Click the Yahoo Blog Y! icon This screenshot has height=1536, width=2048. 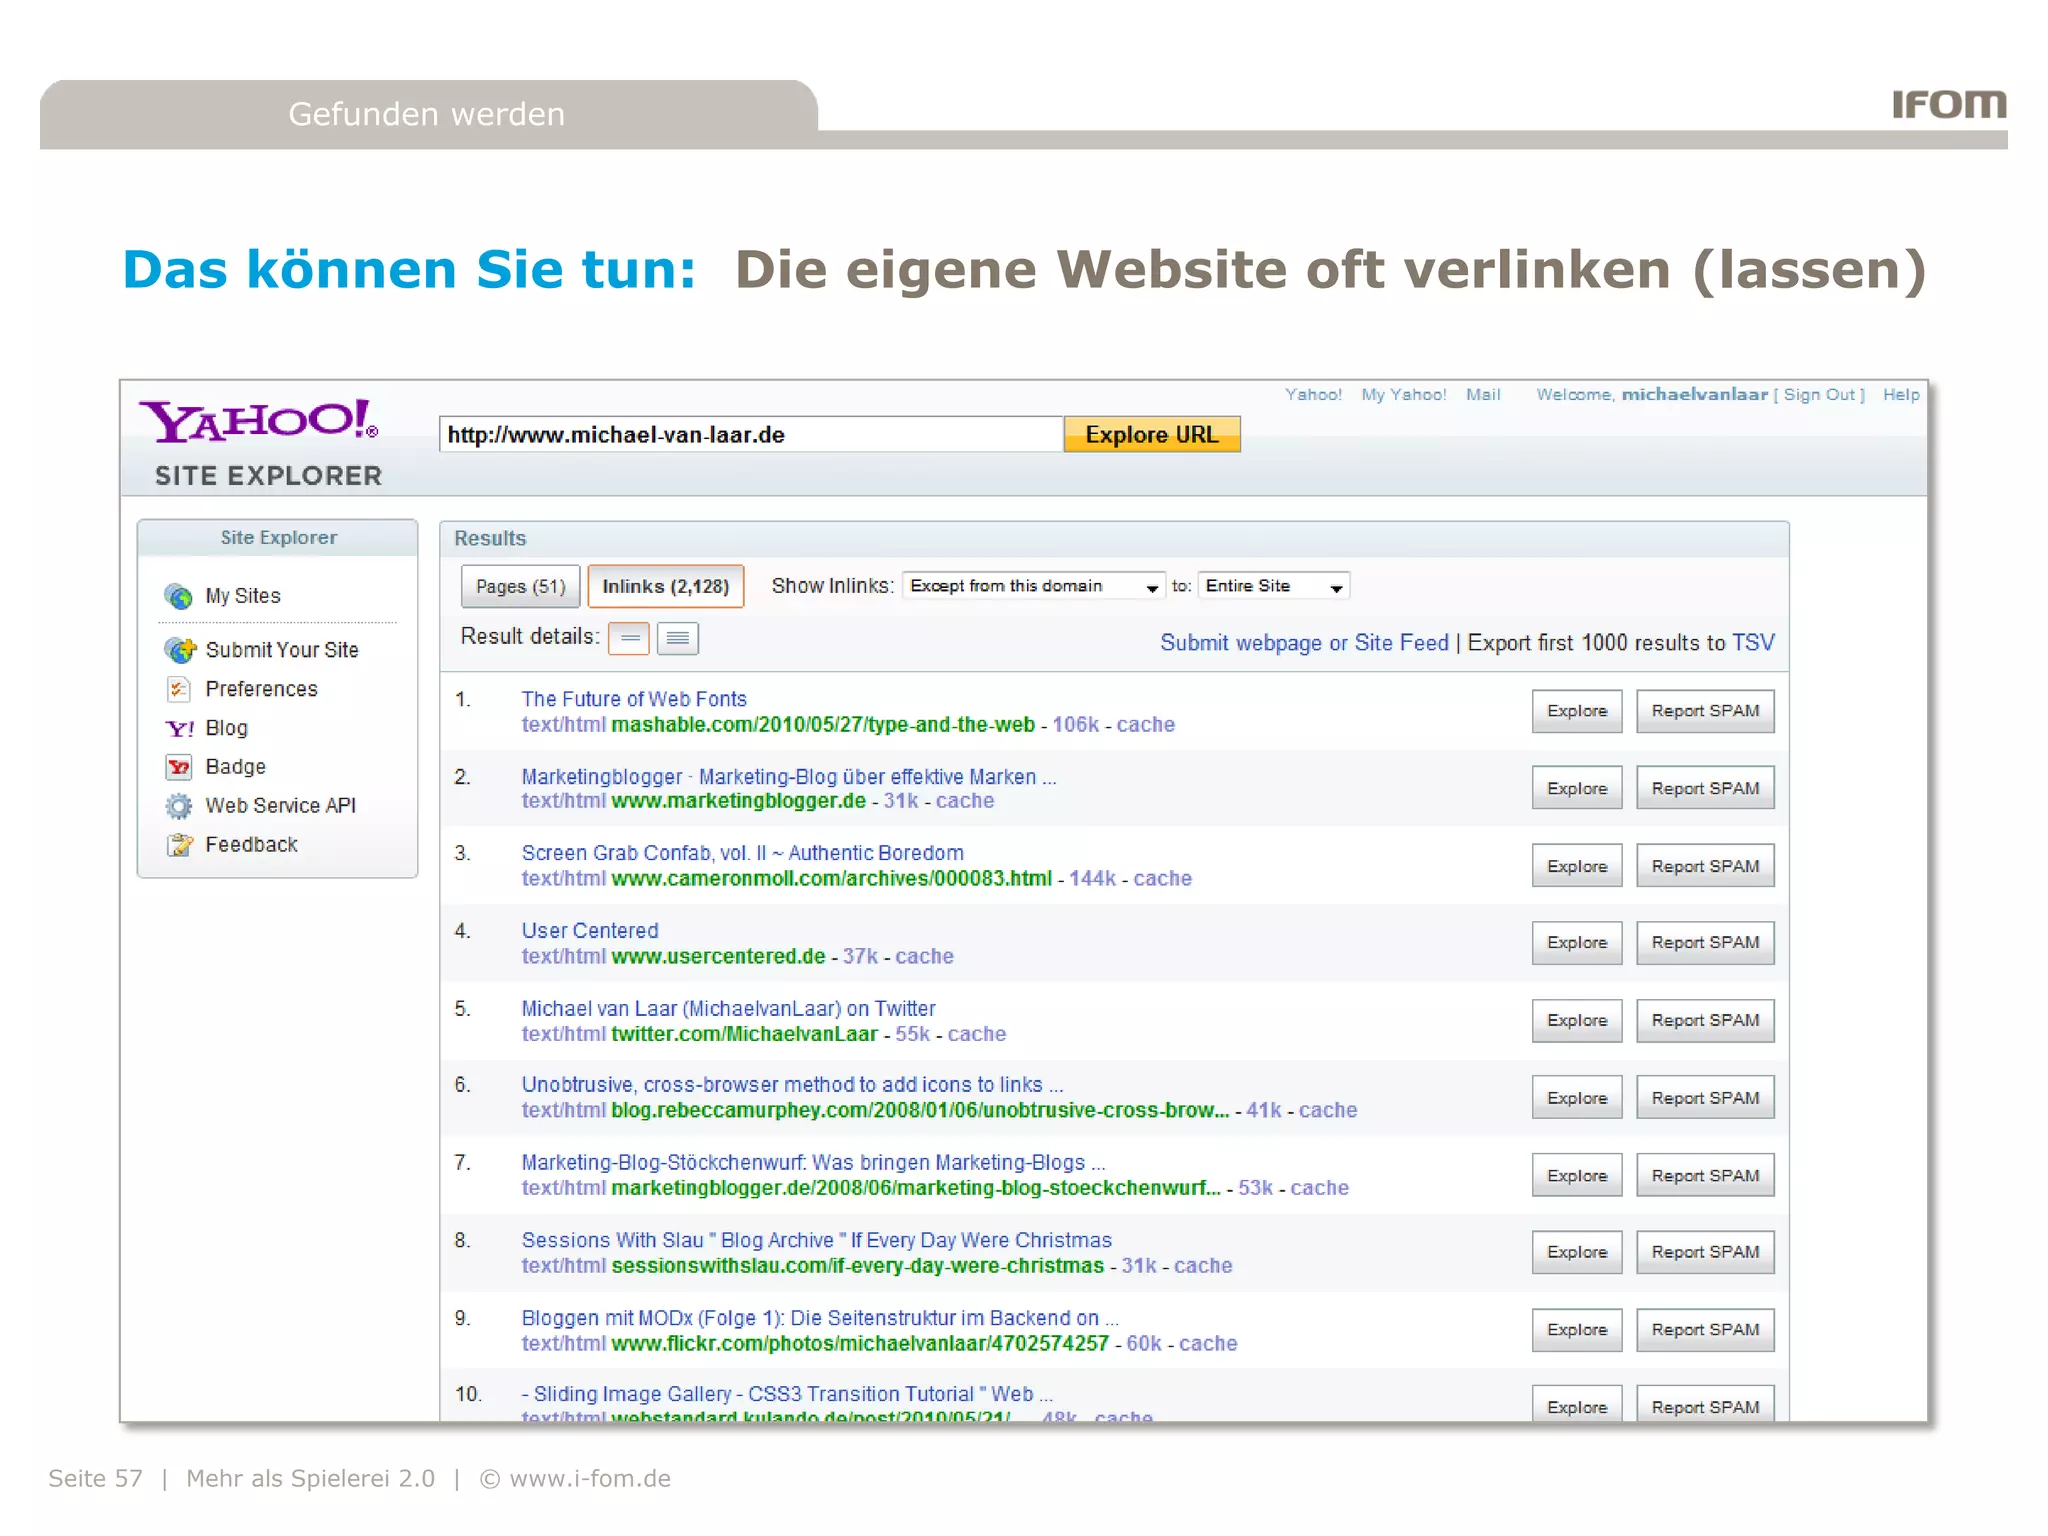pyautogui.click(x=179, y=728)
